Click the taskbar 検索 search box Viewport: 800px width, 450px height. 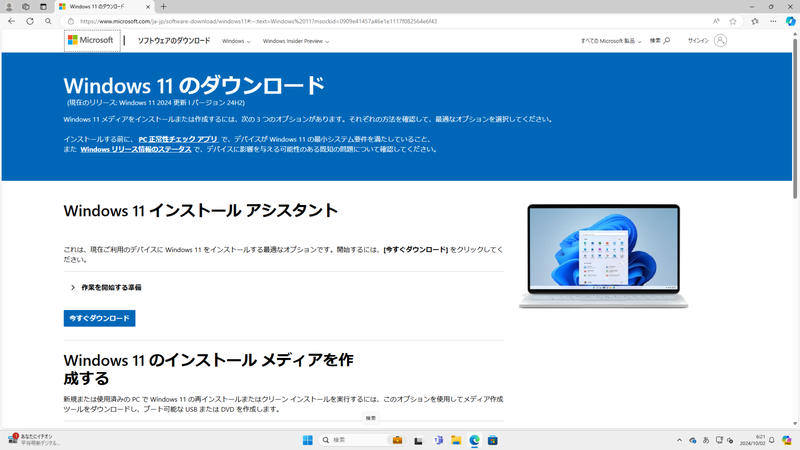tap(363, 440)
